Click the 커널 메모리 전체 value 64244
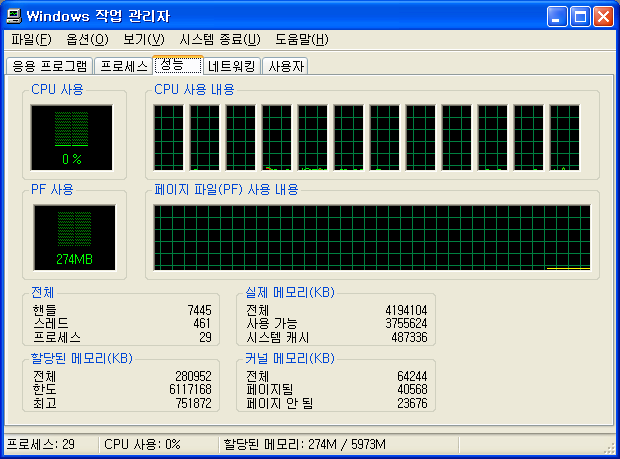The height and width of the screenshot is (459, 620). [412, 376]
